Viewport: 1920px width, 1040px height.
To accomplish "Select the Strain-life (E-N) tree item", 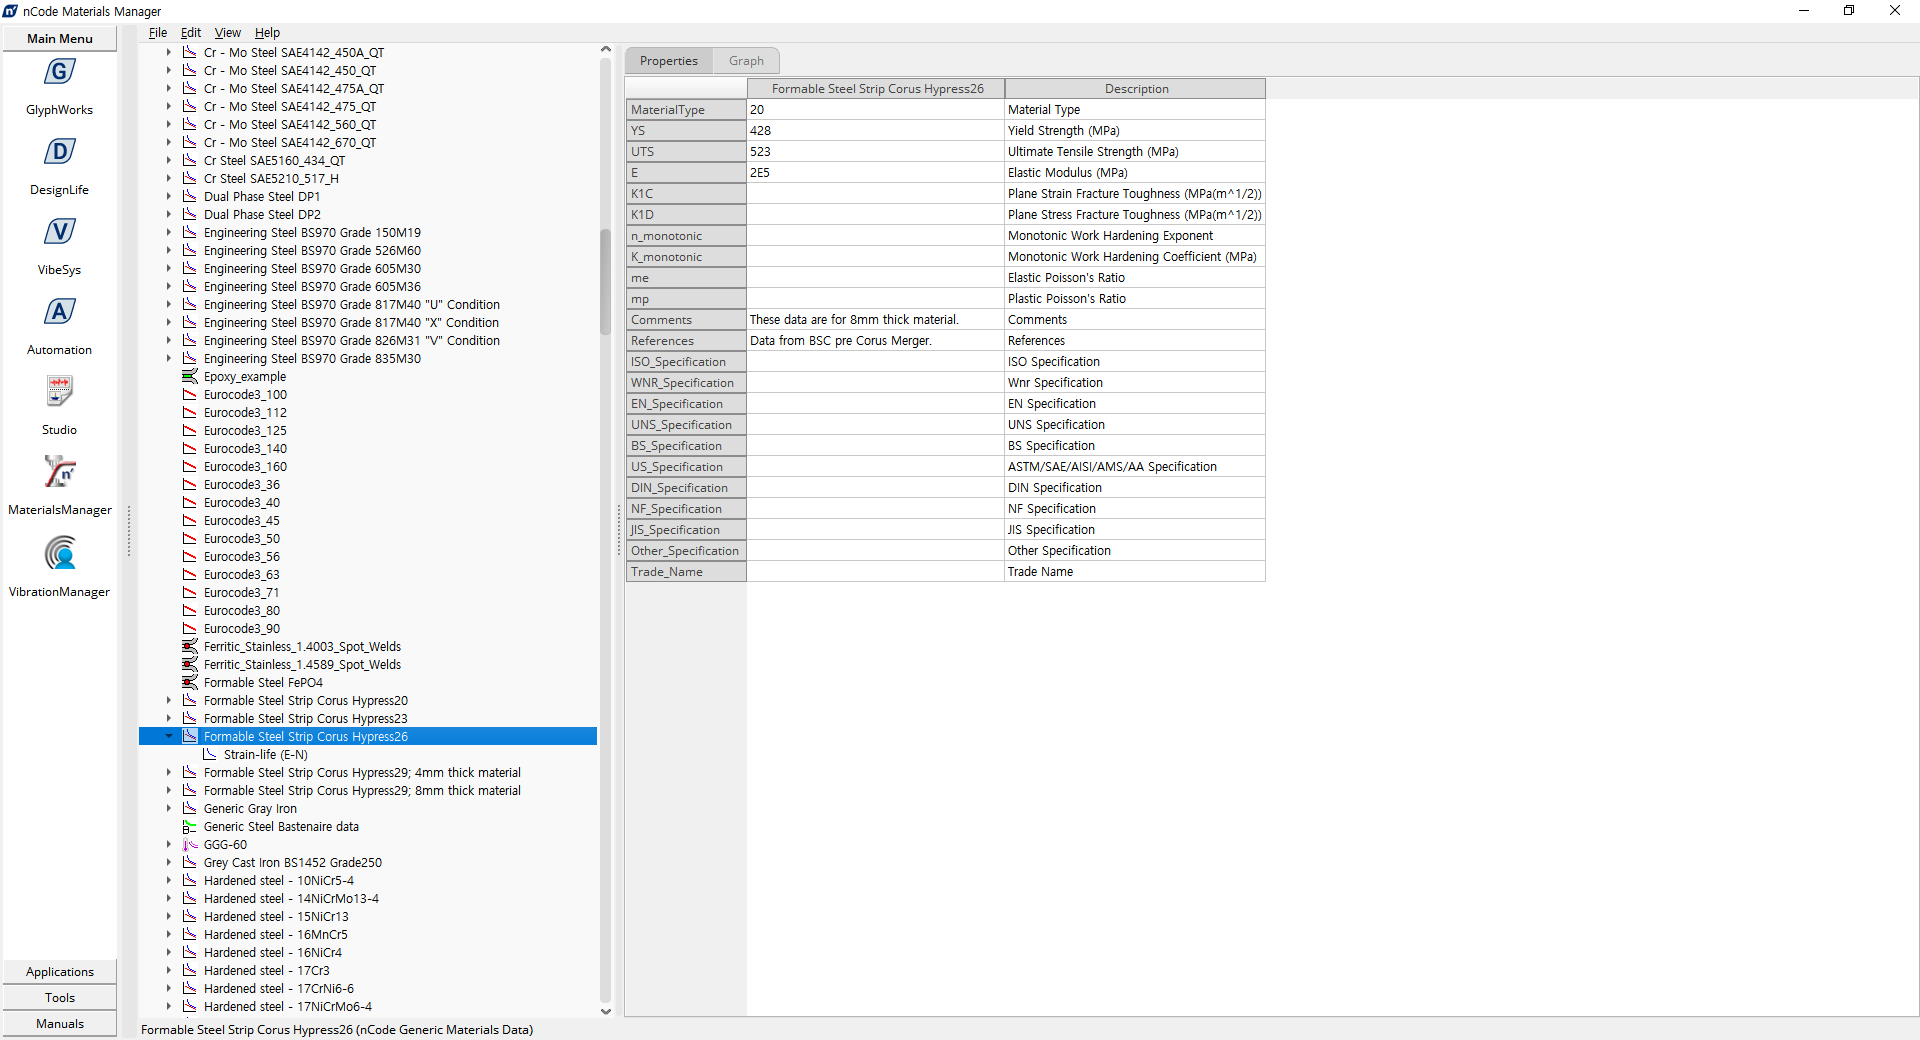I will (x=265, y=755).
